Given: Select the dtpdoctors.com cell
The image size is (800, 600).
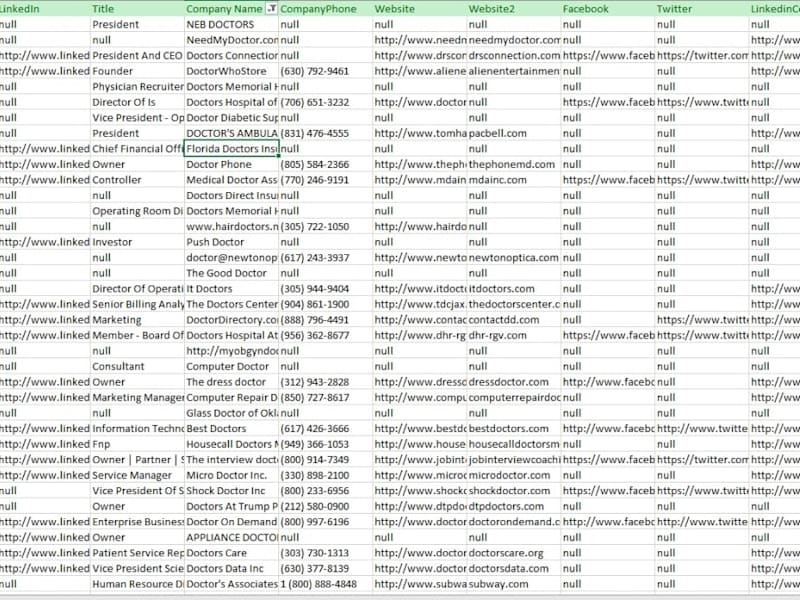Looking at the screenshot, I should pyautogui.click(x=514, y=507).
